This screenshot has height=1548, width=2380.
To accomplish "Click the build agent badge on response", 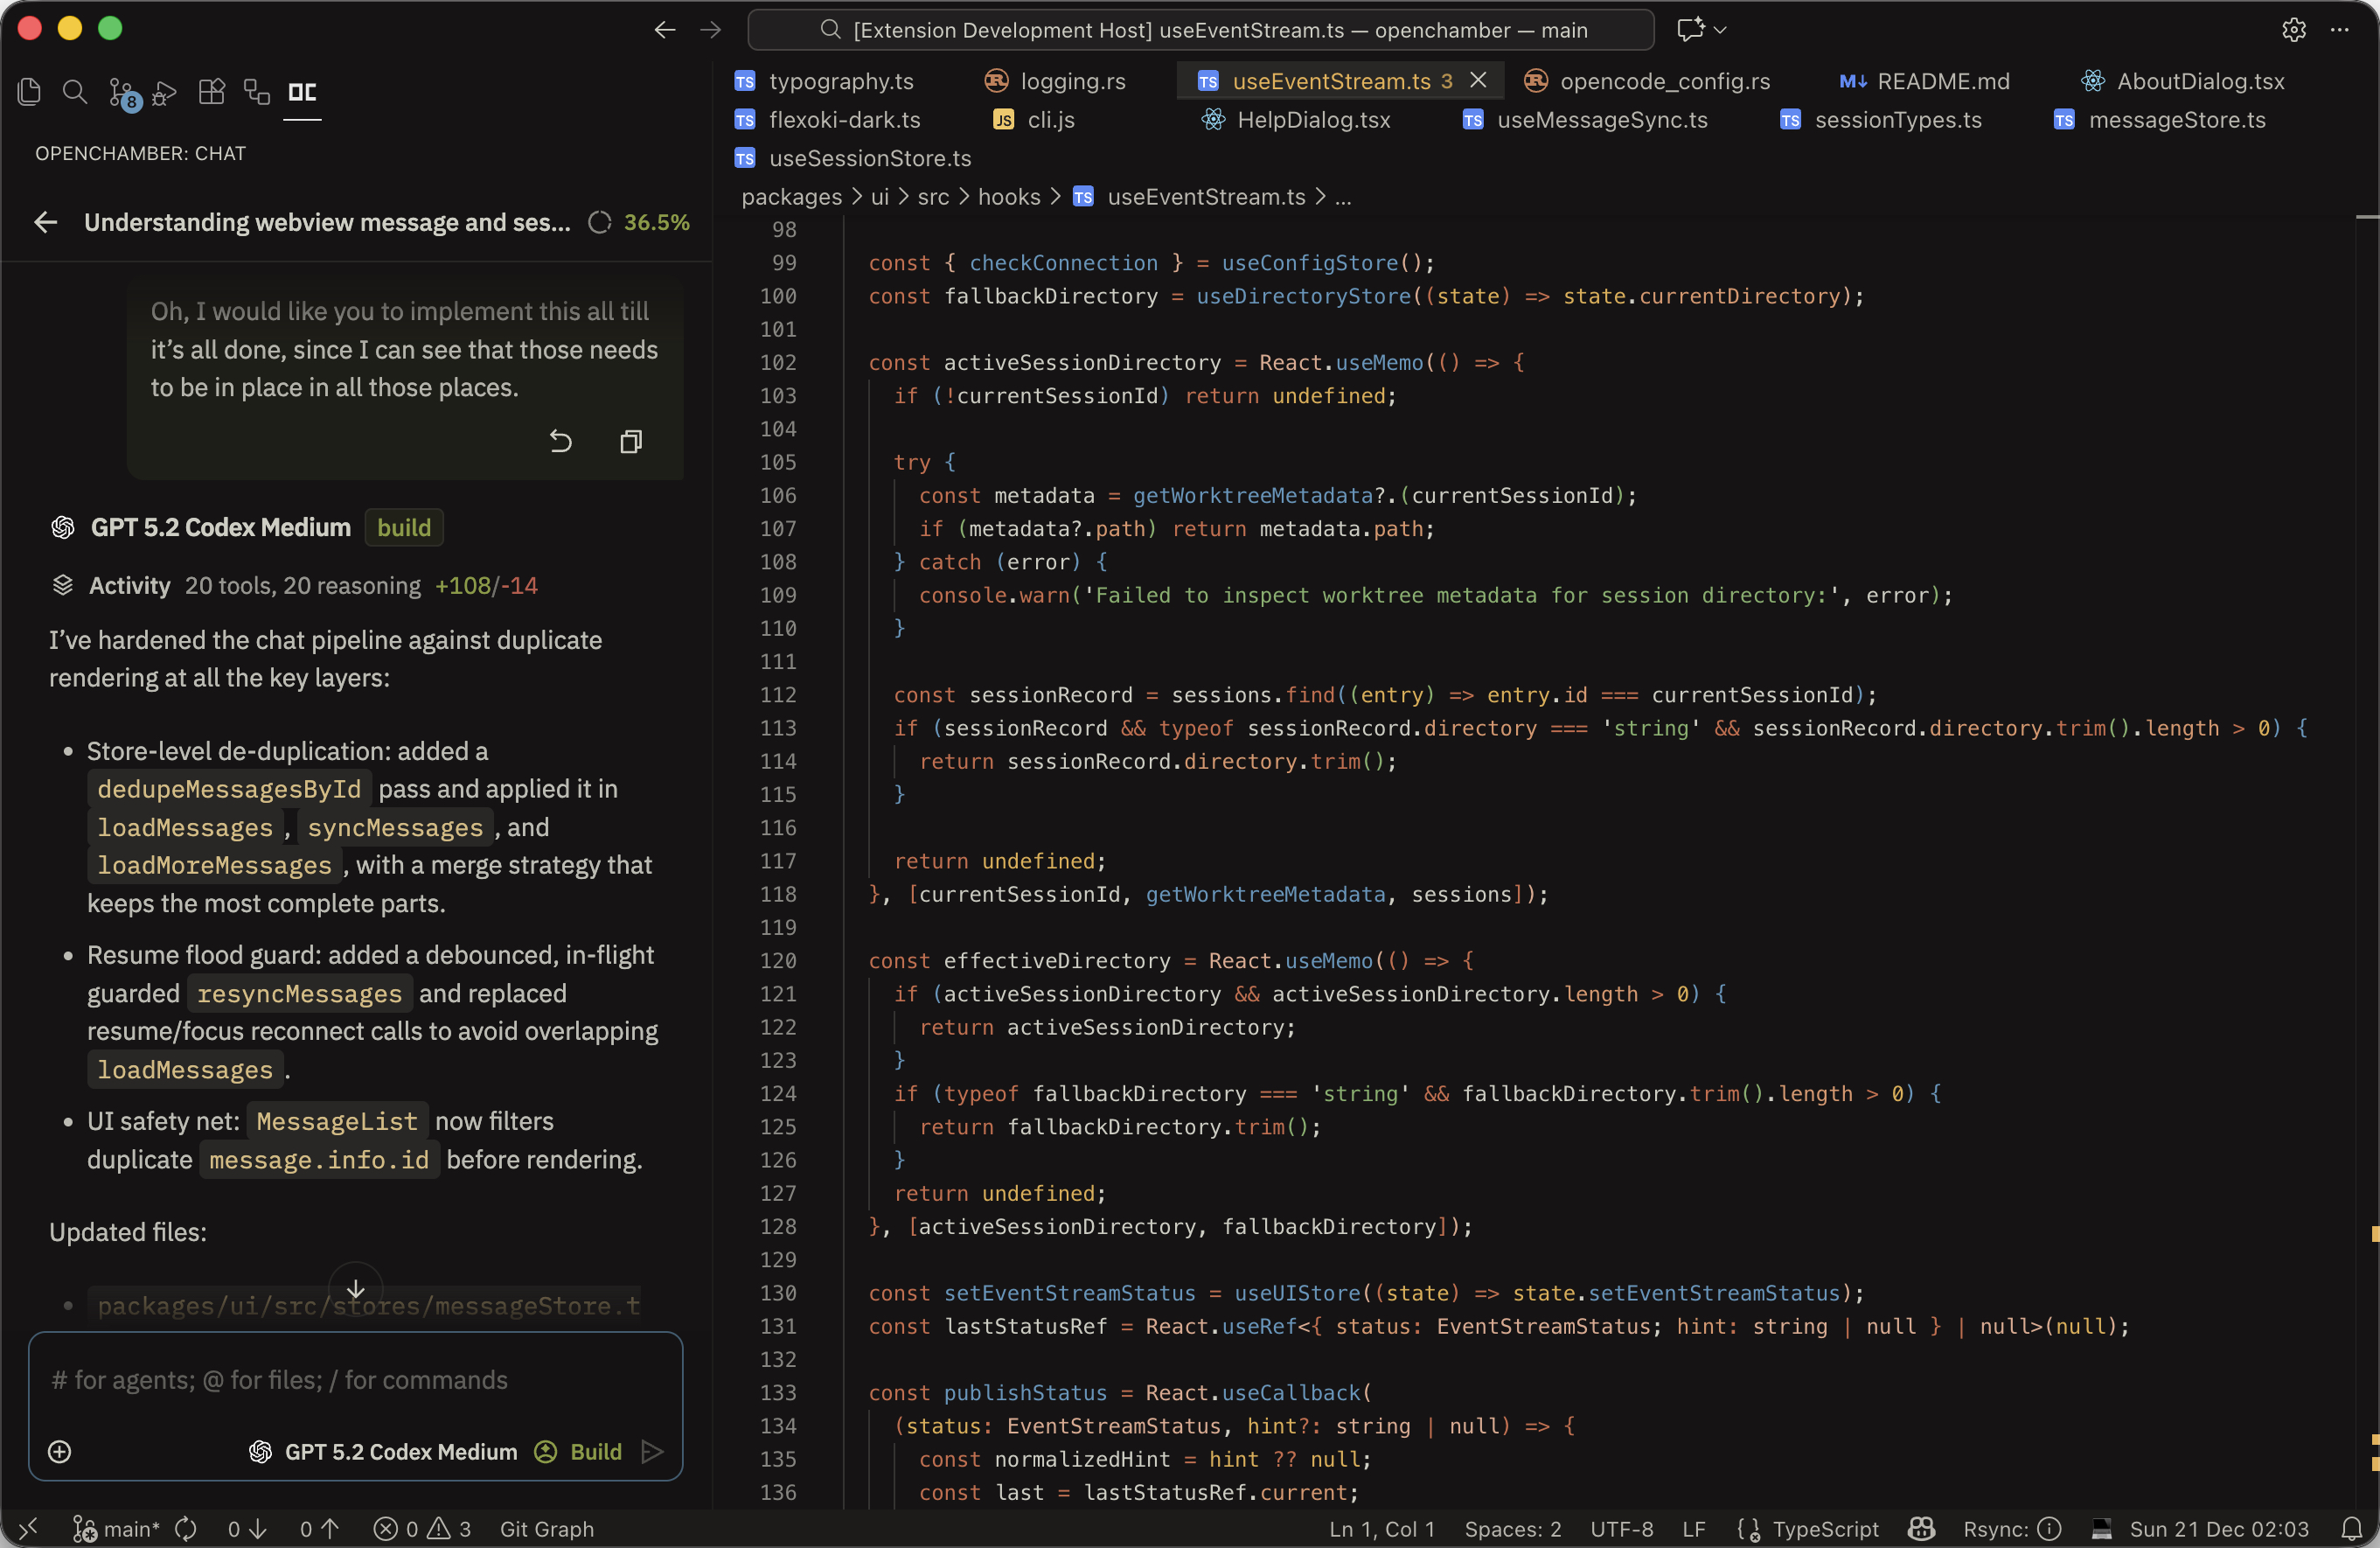I will click(x=404, y=527).
